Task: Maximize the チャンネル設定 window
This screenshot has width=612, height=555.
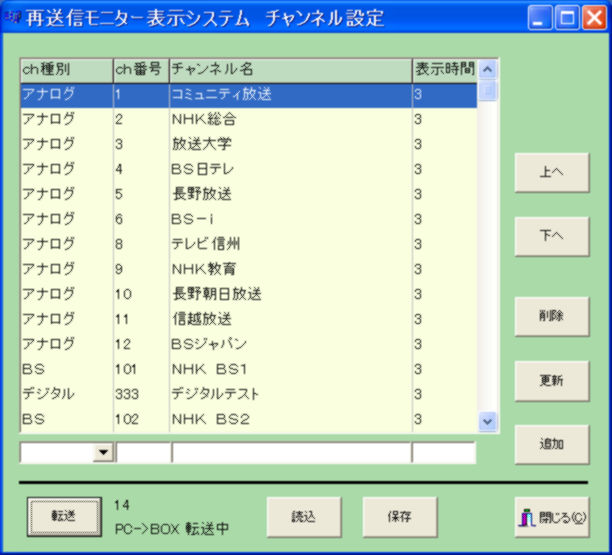Action: coord(567,18)
